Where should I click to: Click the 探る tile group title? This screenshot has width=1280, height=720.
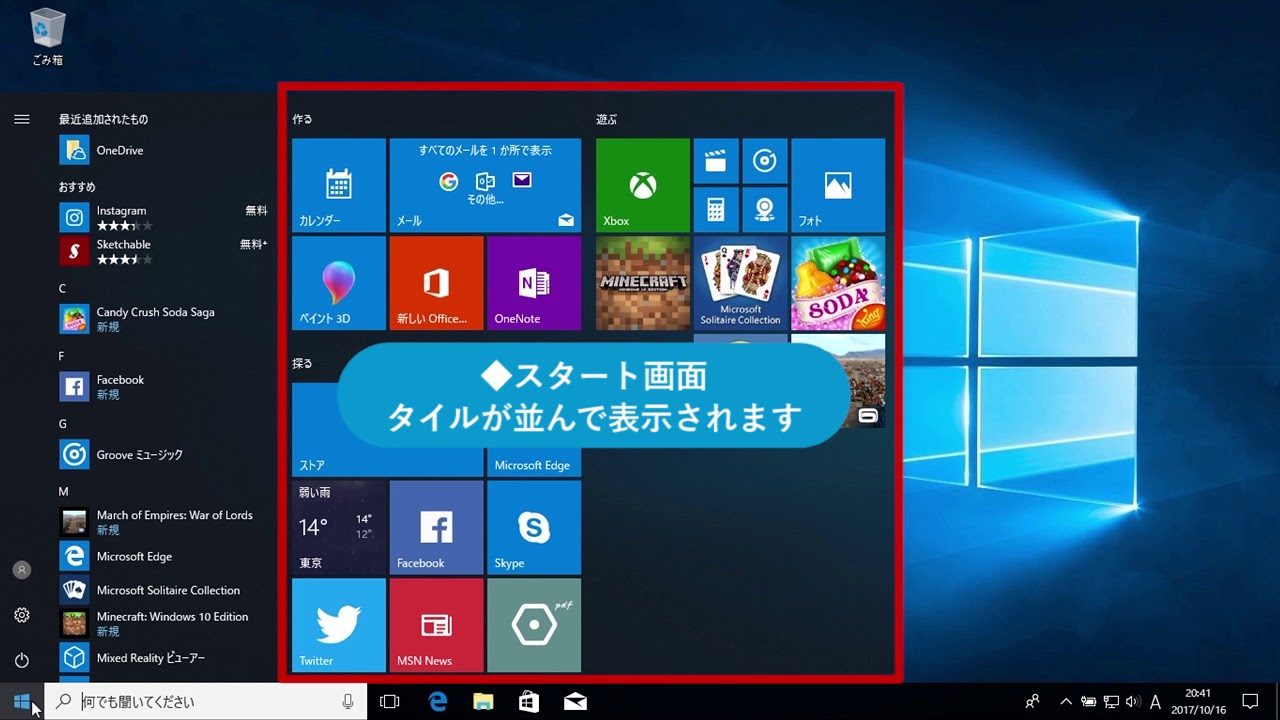(302, 363)
